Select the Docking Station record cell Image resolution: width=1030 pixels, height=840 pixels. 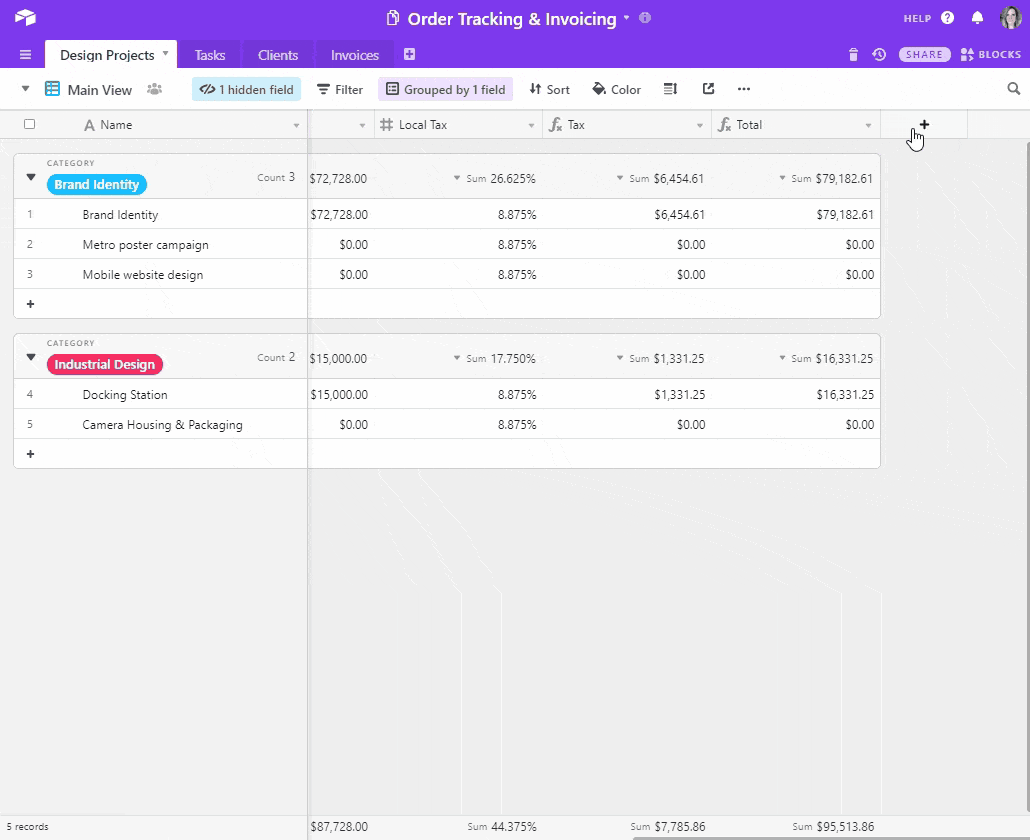tap(125, 395)
